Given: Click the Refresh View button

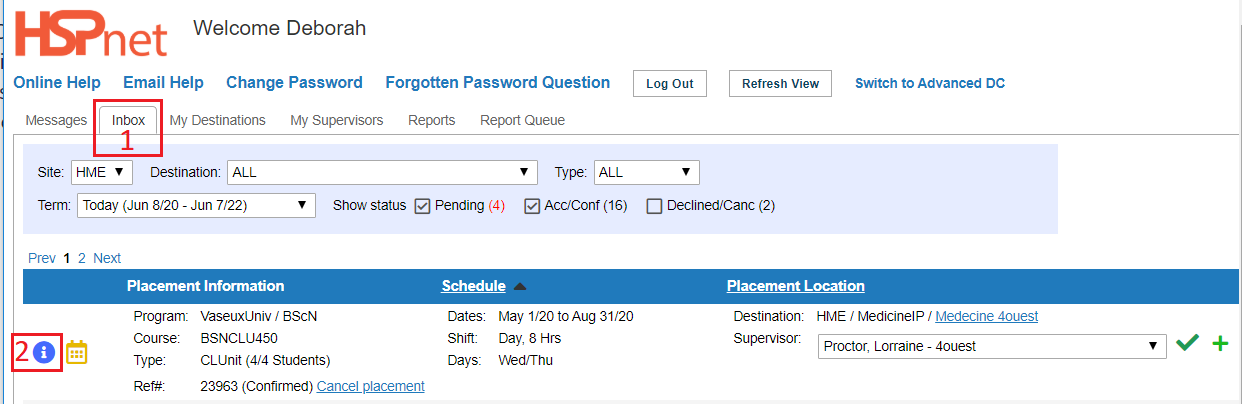Looking at the screenshot, I should 780,84.
